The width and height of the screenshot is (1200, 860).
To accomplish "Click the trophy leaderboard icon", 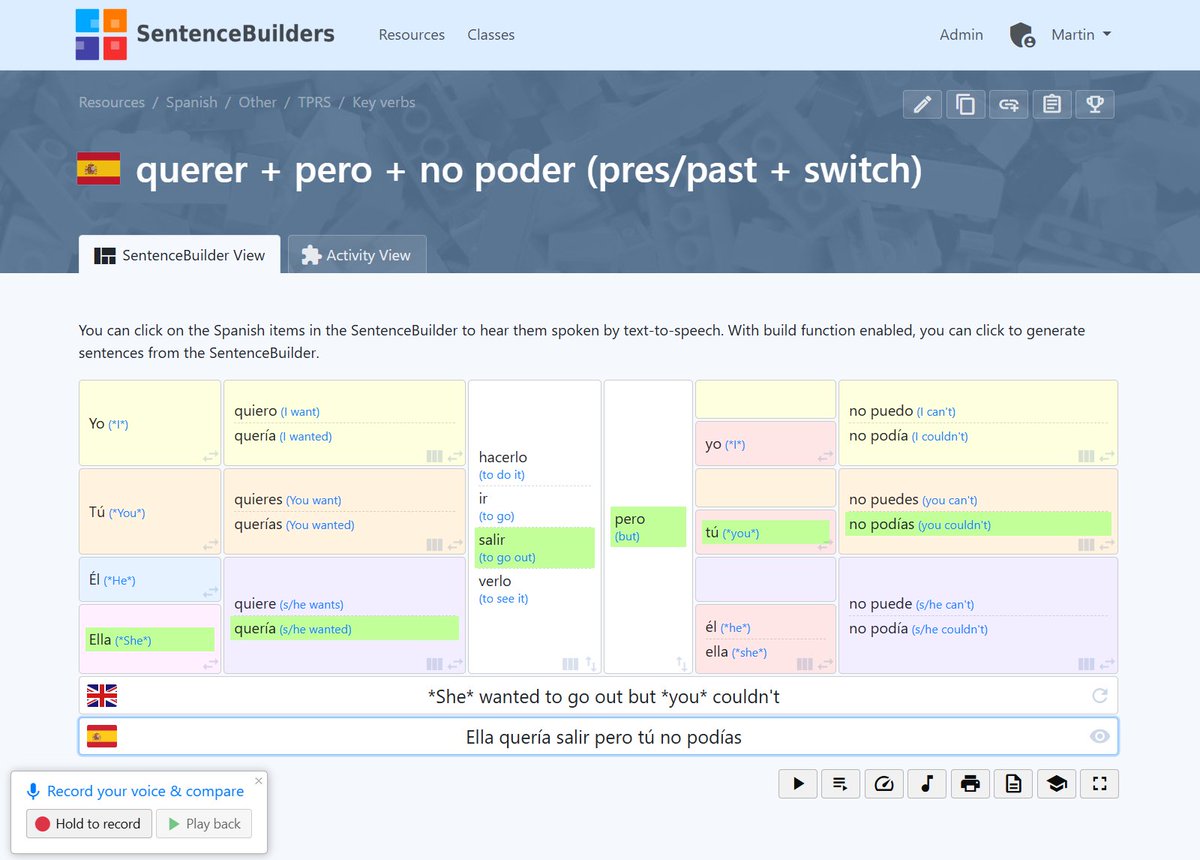I will coord(1094,104).
